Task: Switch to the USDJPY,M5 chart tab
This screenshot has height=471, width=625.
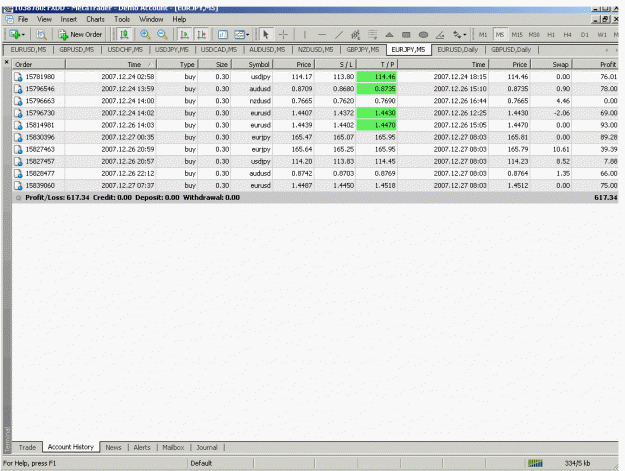Action: coord(171,50)
